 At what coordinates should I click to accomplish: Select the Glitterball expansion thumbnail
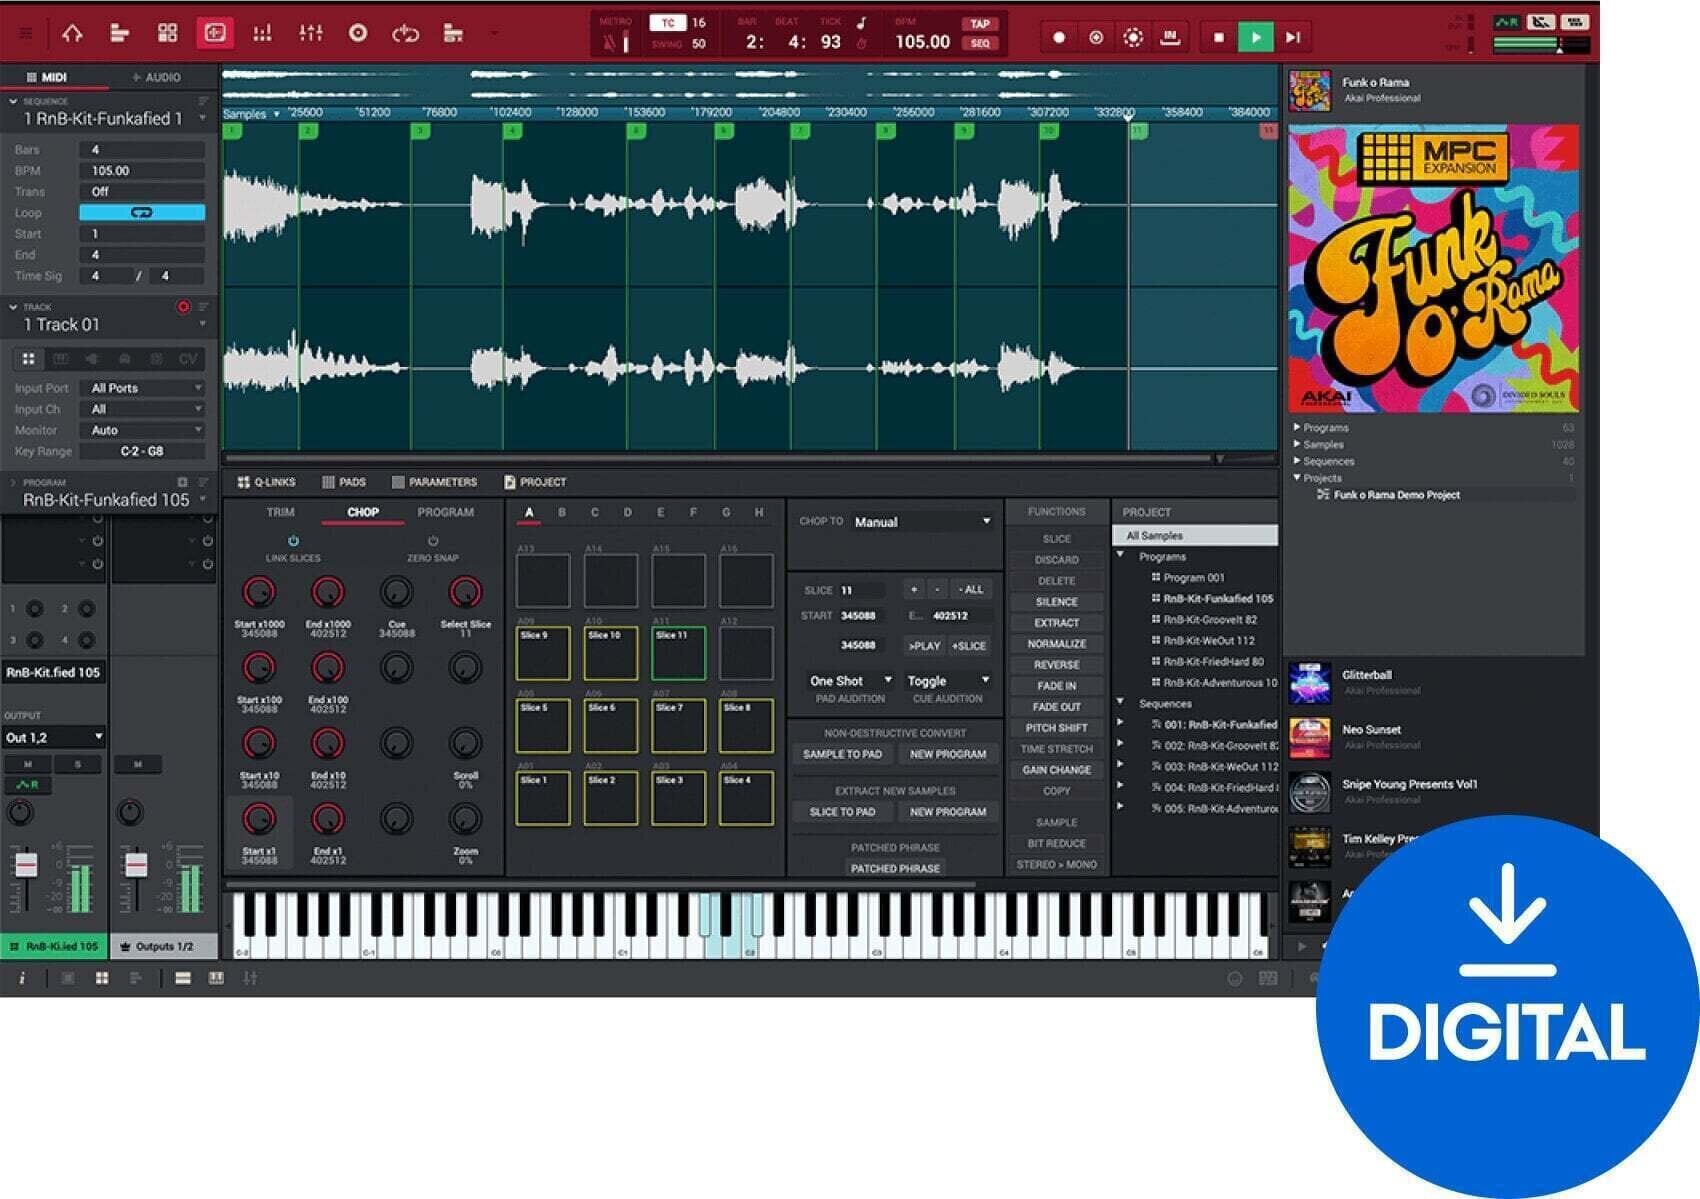click(1310, 684)
